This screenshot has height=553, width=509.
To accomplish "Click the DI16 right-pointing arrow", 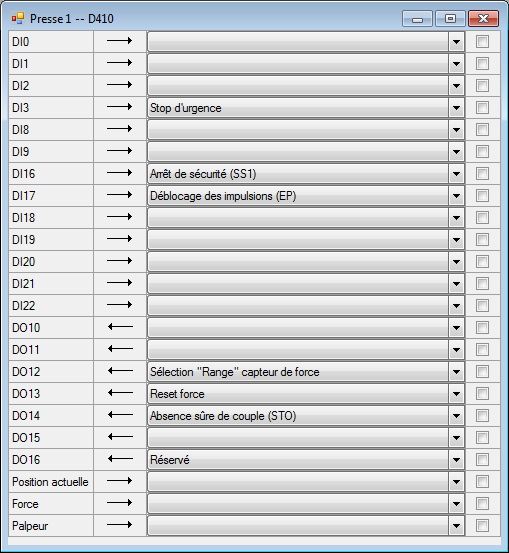I will (120, 173).
